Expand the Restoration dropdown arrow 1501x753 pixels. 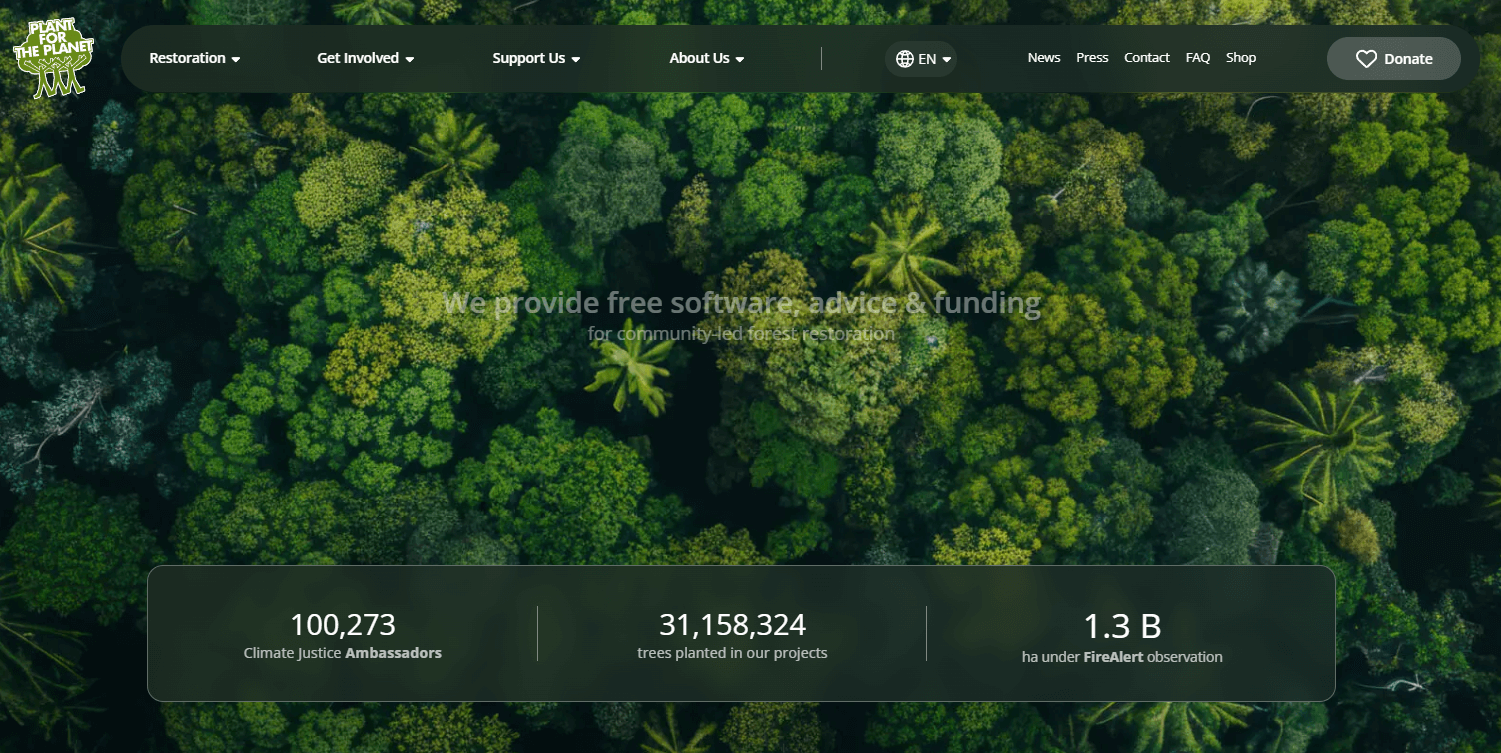[x=236, y=60]
